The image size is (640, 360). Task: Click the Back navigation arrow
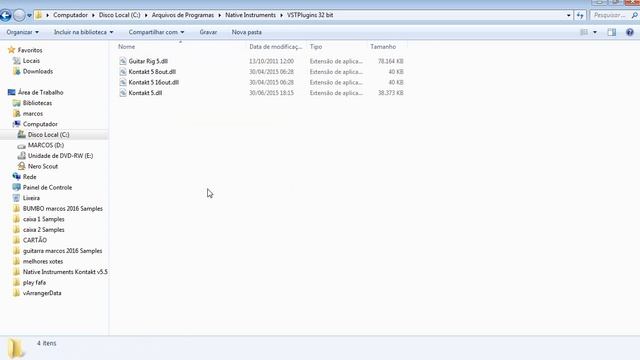5,16
